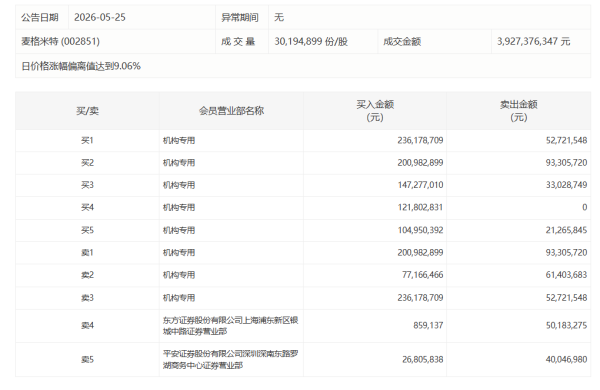
Task: Select 52,721,548 in the 卖3 row
Action: [x=566, y=298]
